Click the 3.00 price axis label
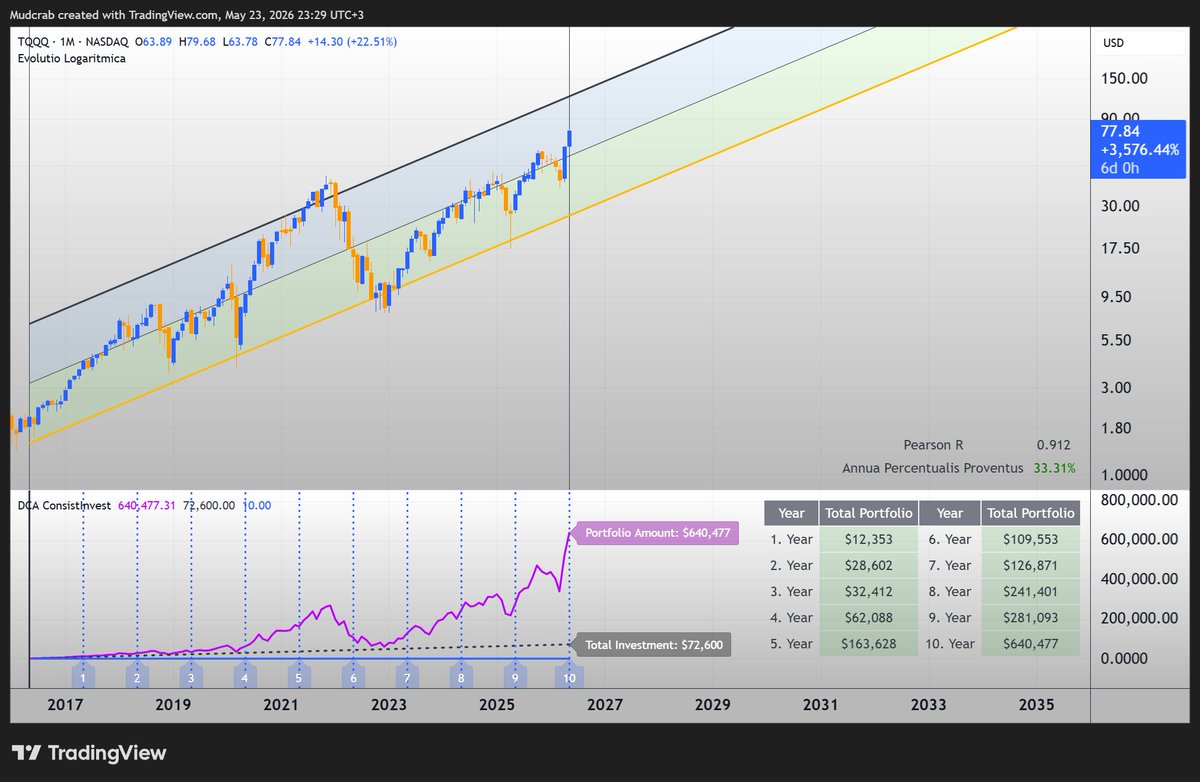The width and height of the screenshot is (1200, 782). pyautogui.click(x=1117, y=387)
